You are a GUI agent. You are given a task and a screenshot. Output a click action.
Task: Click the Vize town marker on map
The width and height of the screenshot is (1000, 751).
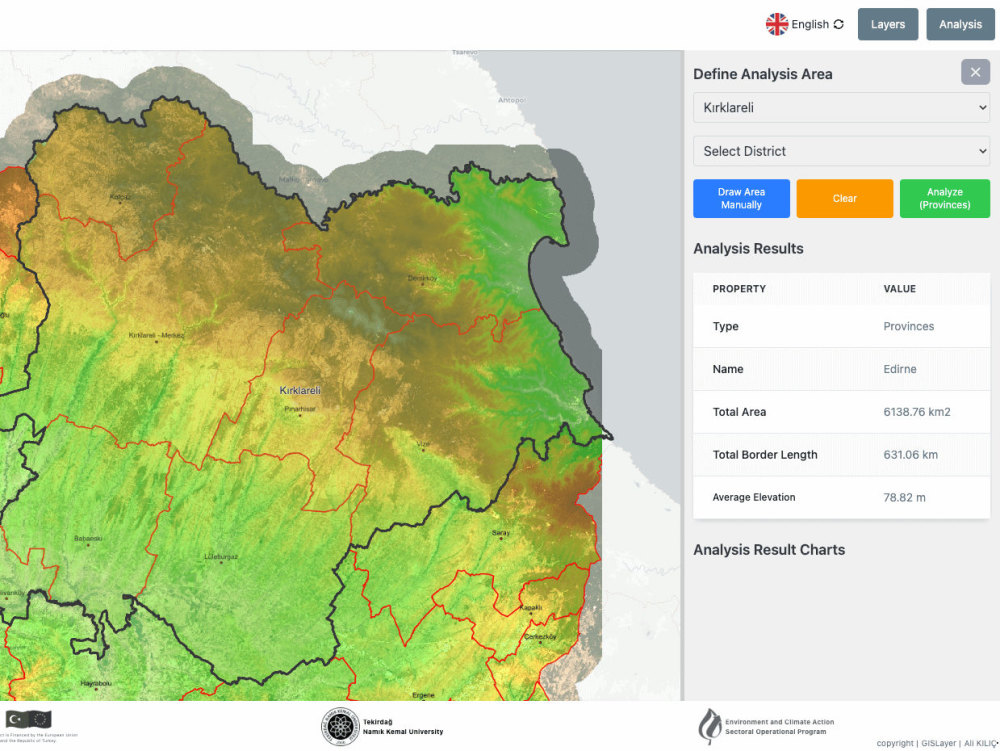click(x=423, y=449)
